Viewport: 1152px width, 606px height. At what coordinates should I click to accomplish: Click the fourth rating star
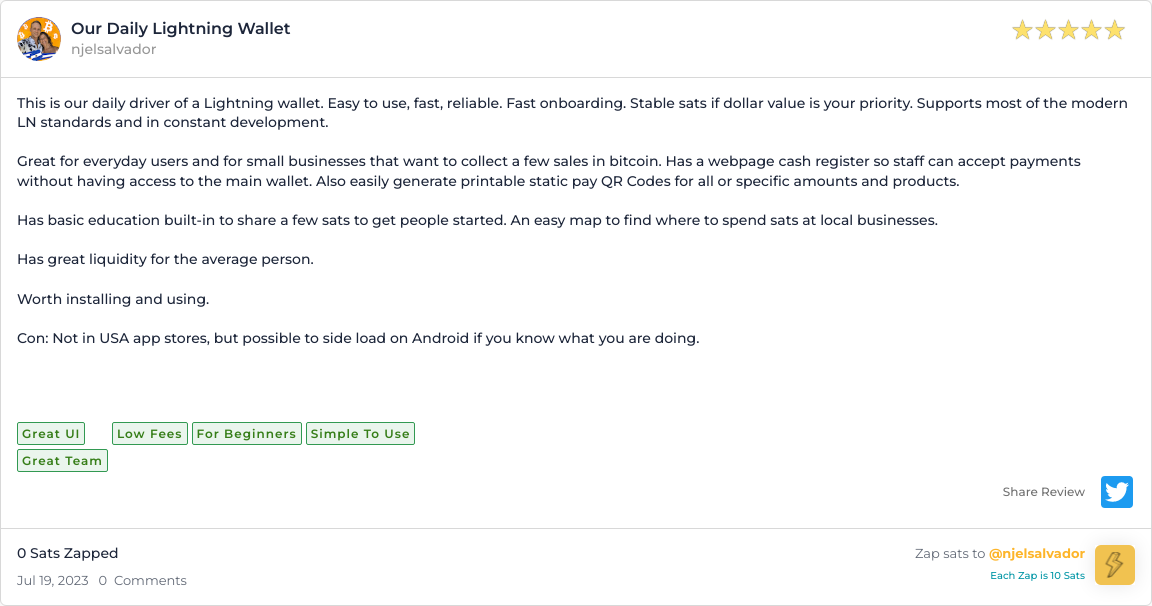[x=1091, y=31]
